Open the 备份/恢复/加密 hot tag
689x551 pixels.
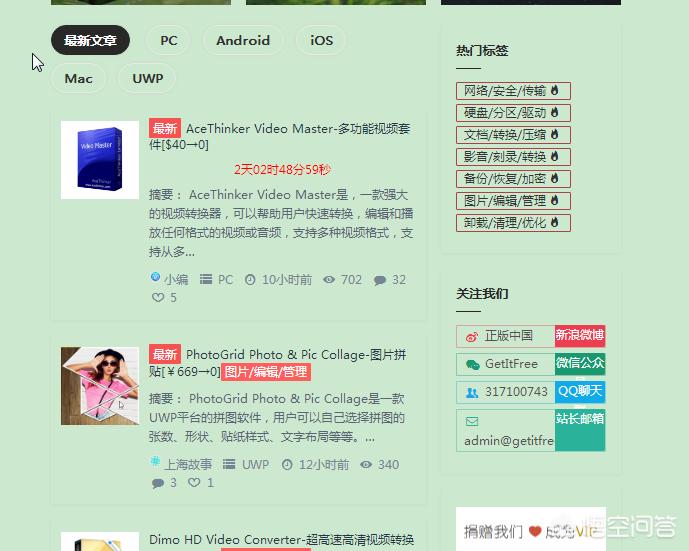pos(513,178)
